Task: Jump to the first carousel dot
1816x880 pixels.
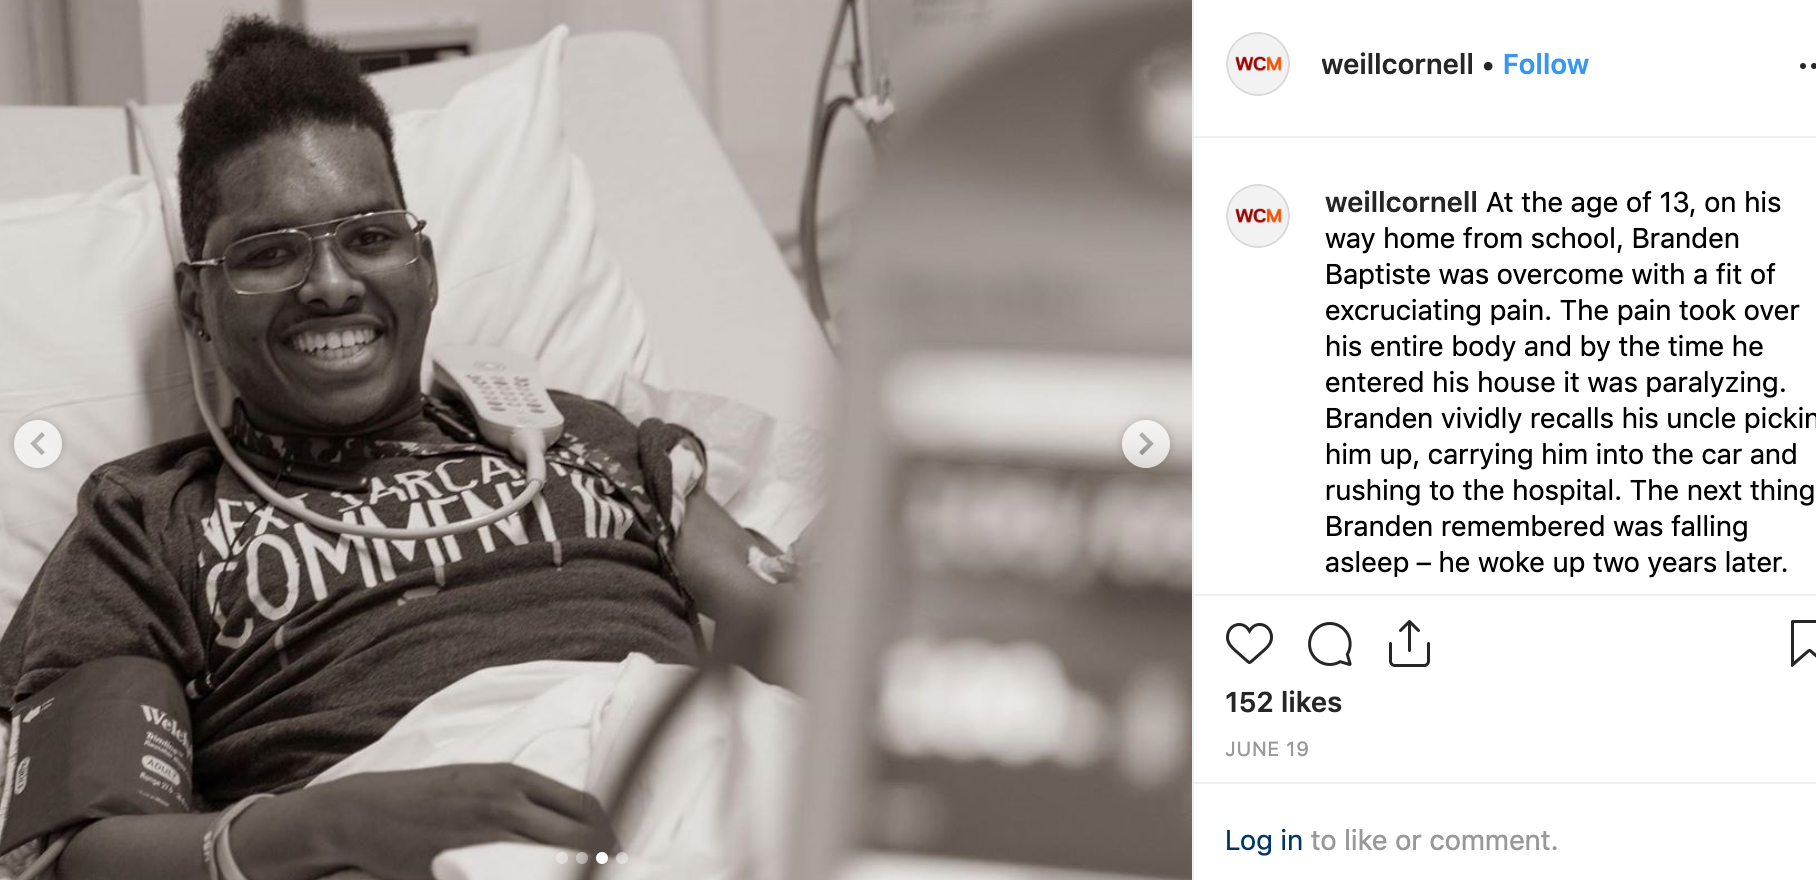Action: (562, 858)
